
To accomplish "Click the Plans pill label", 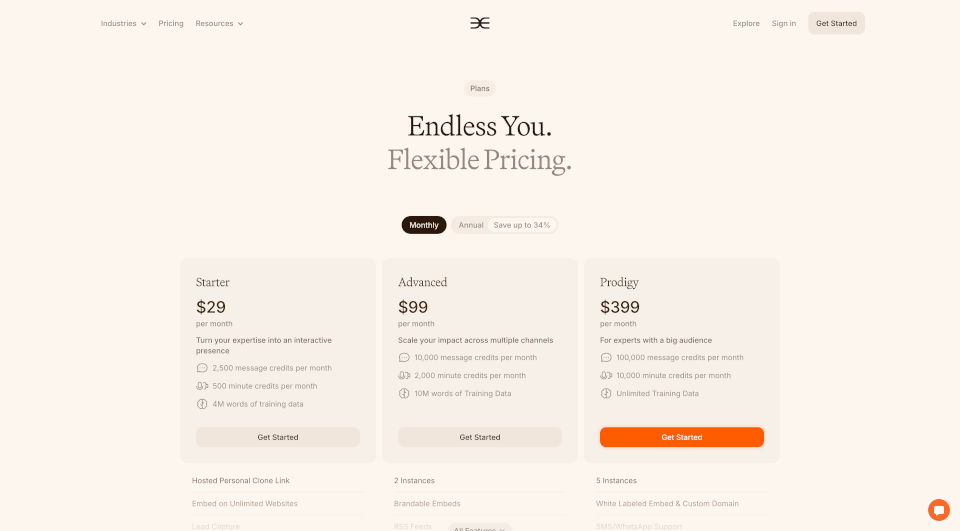I will [479, 89].
